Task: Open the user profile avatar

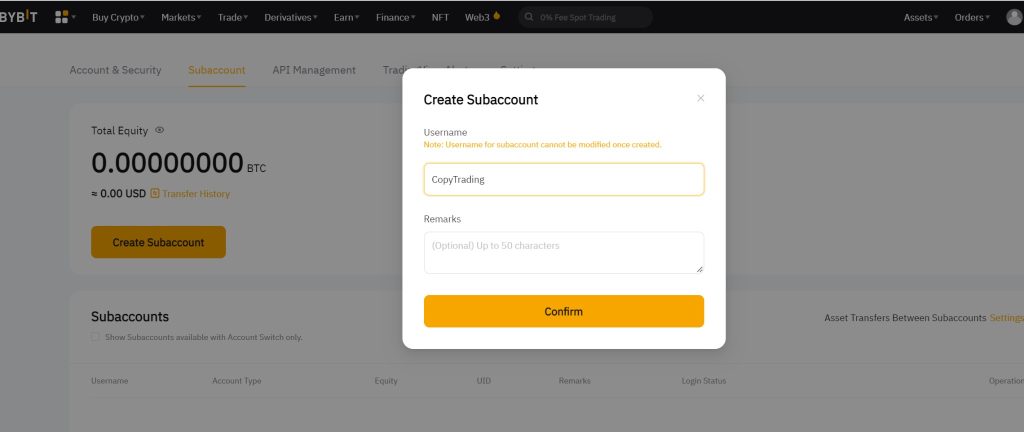Action: [1014, 17]
